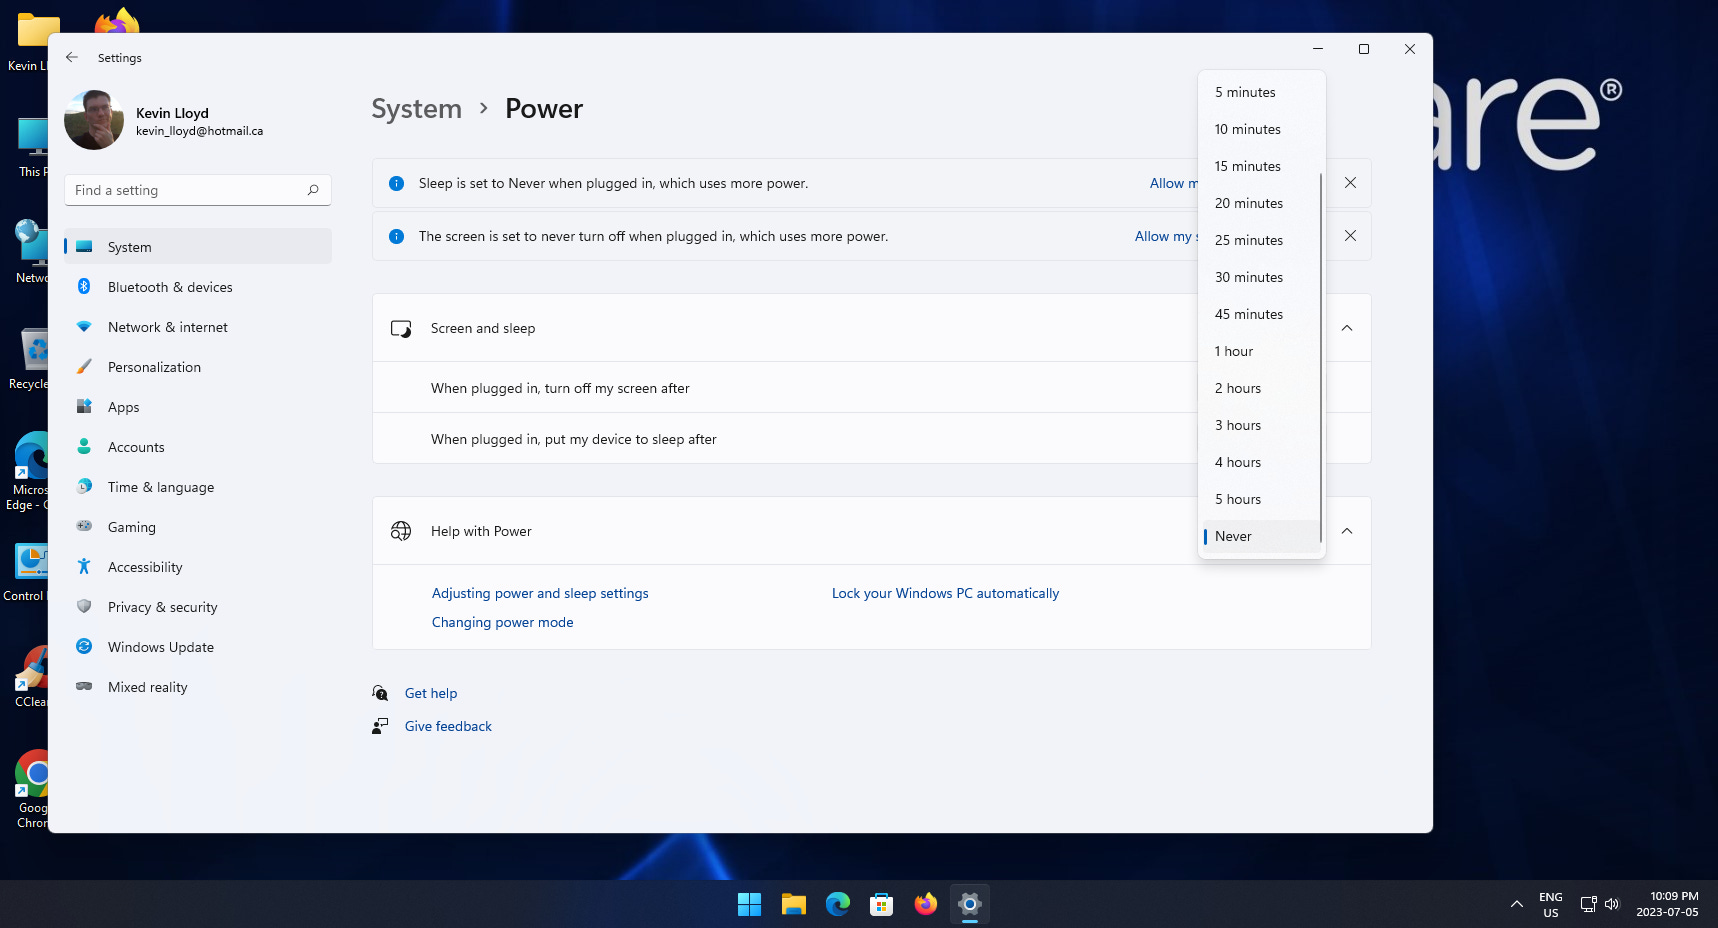The image size is (1718, 928).
Task: Choose 5 hours in the dropdown
Action: (x=1261, y=499)
